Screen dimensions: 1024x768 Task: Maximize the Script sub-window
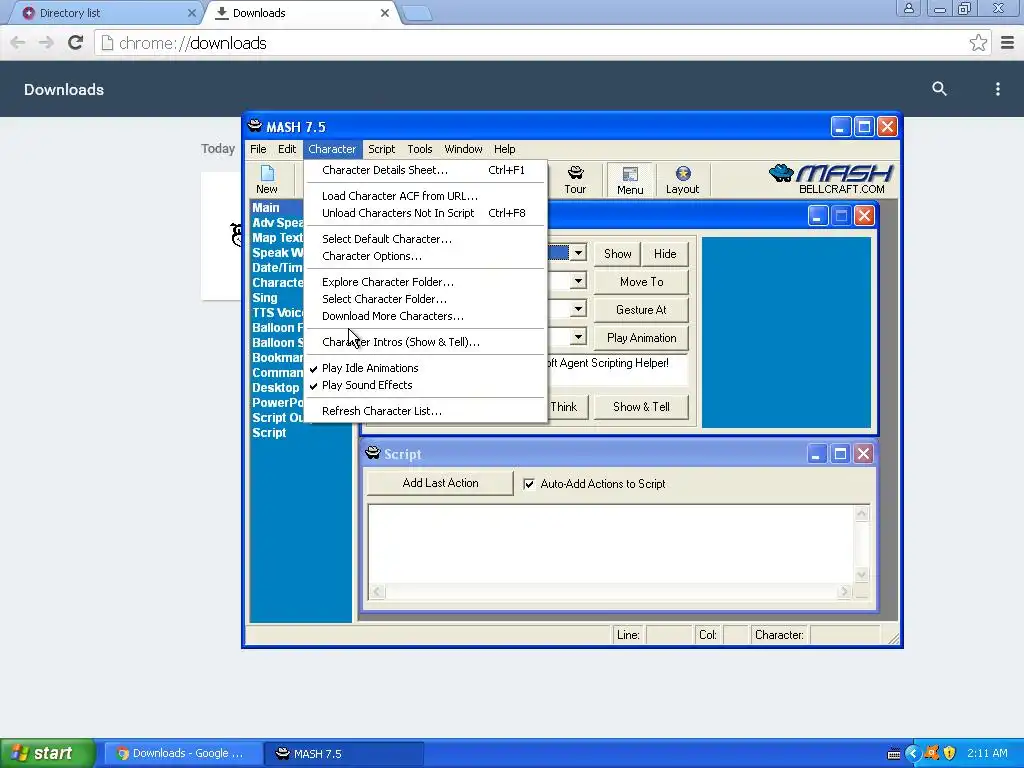(x=840, y=454)
